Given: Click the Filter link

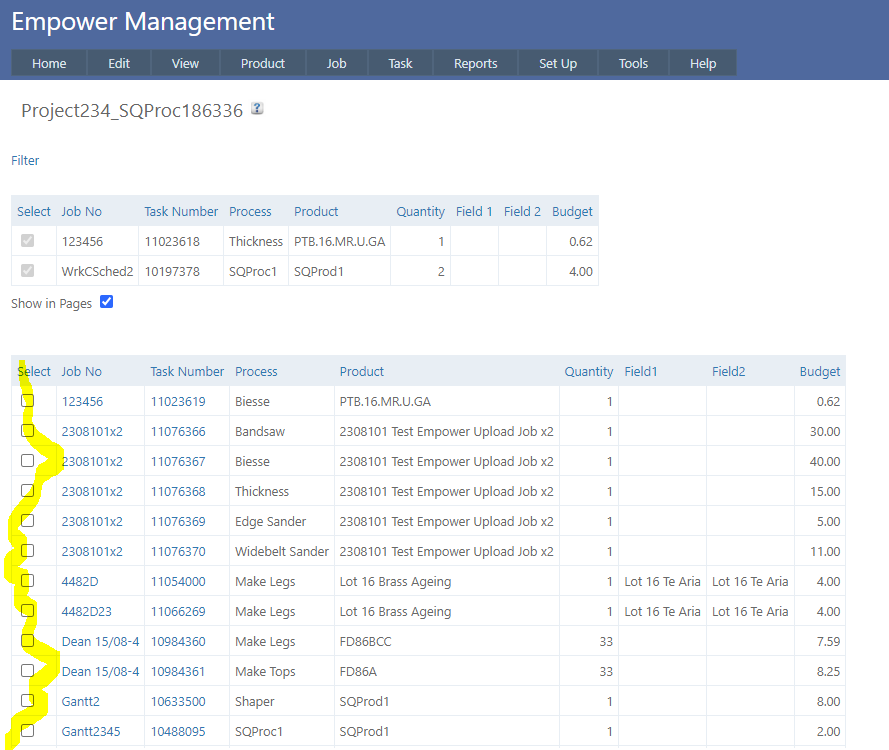Looking at the screenshot, I should point(25,160).
